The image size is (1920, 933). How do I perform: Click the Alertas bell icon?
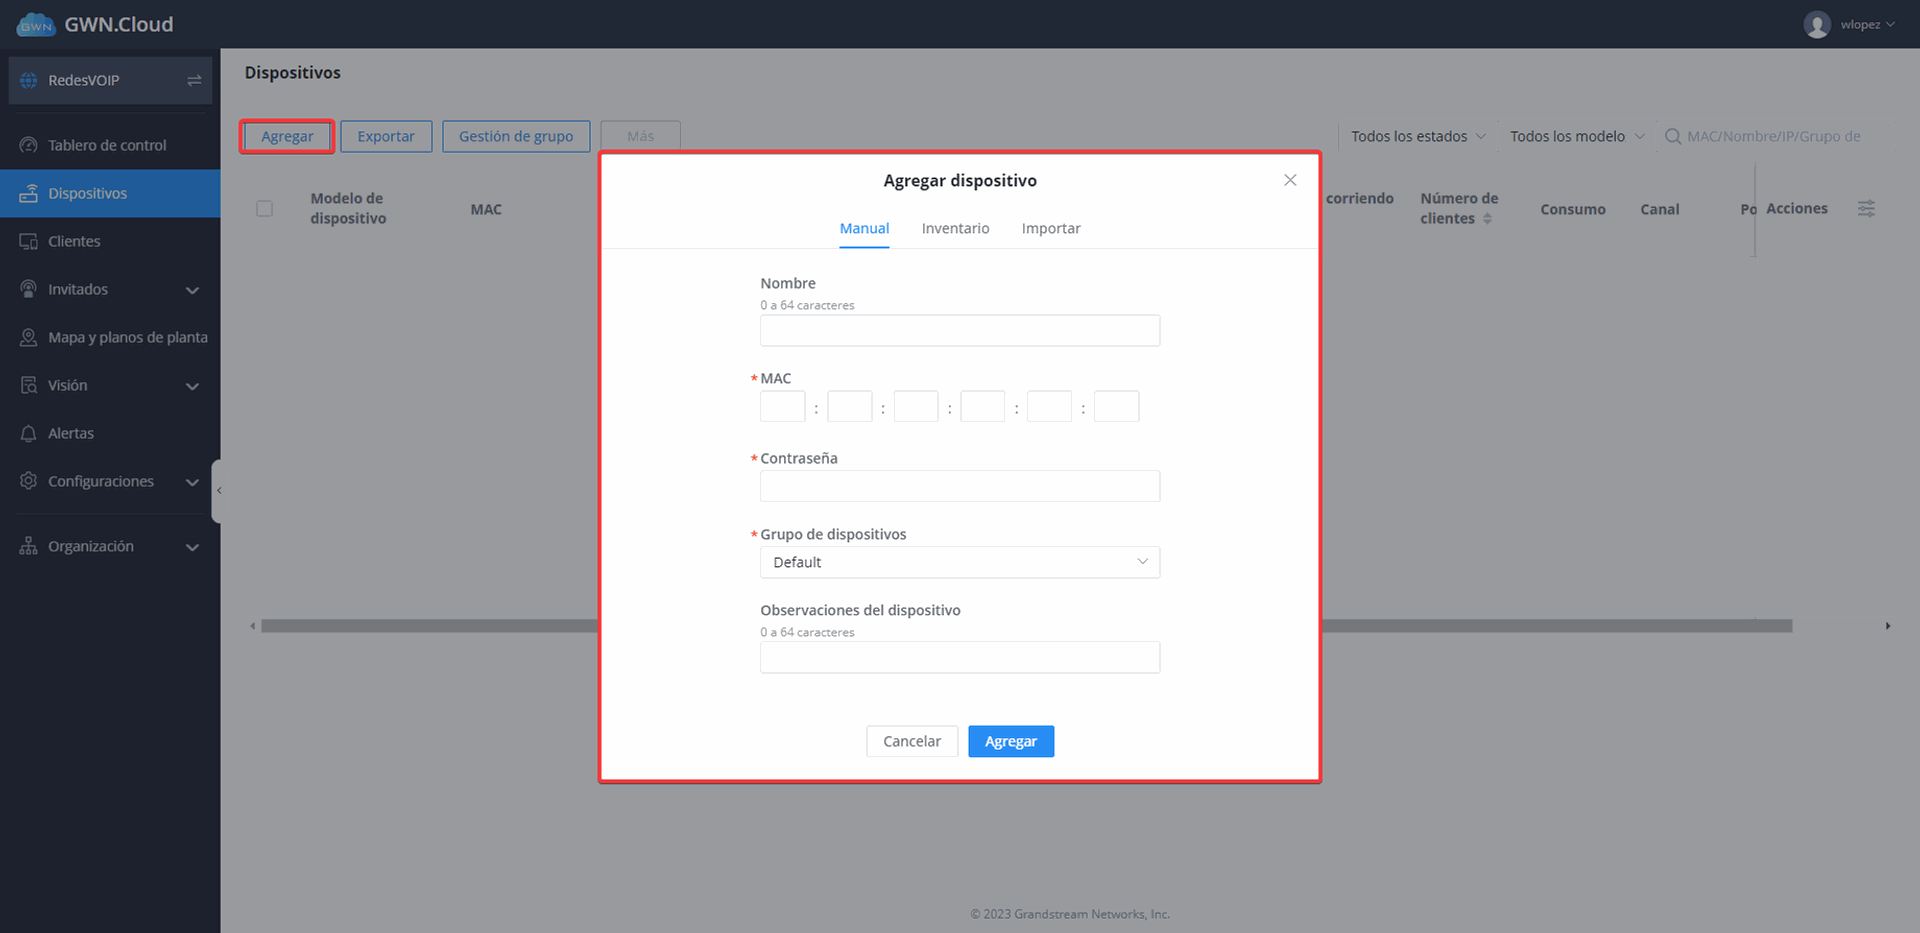point(28,433)
